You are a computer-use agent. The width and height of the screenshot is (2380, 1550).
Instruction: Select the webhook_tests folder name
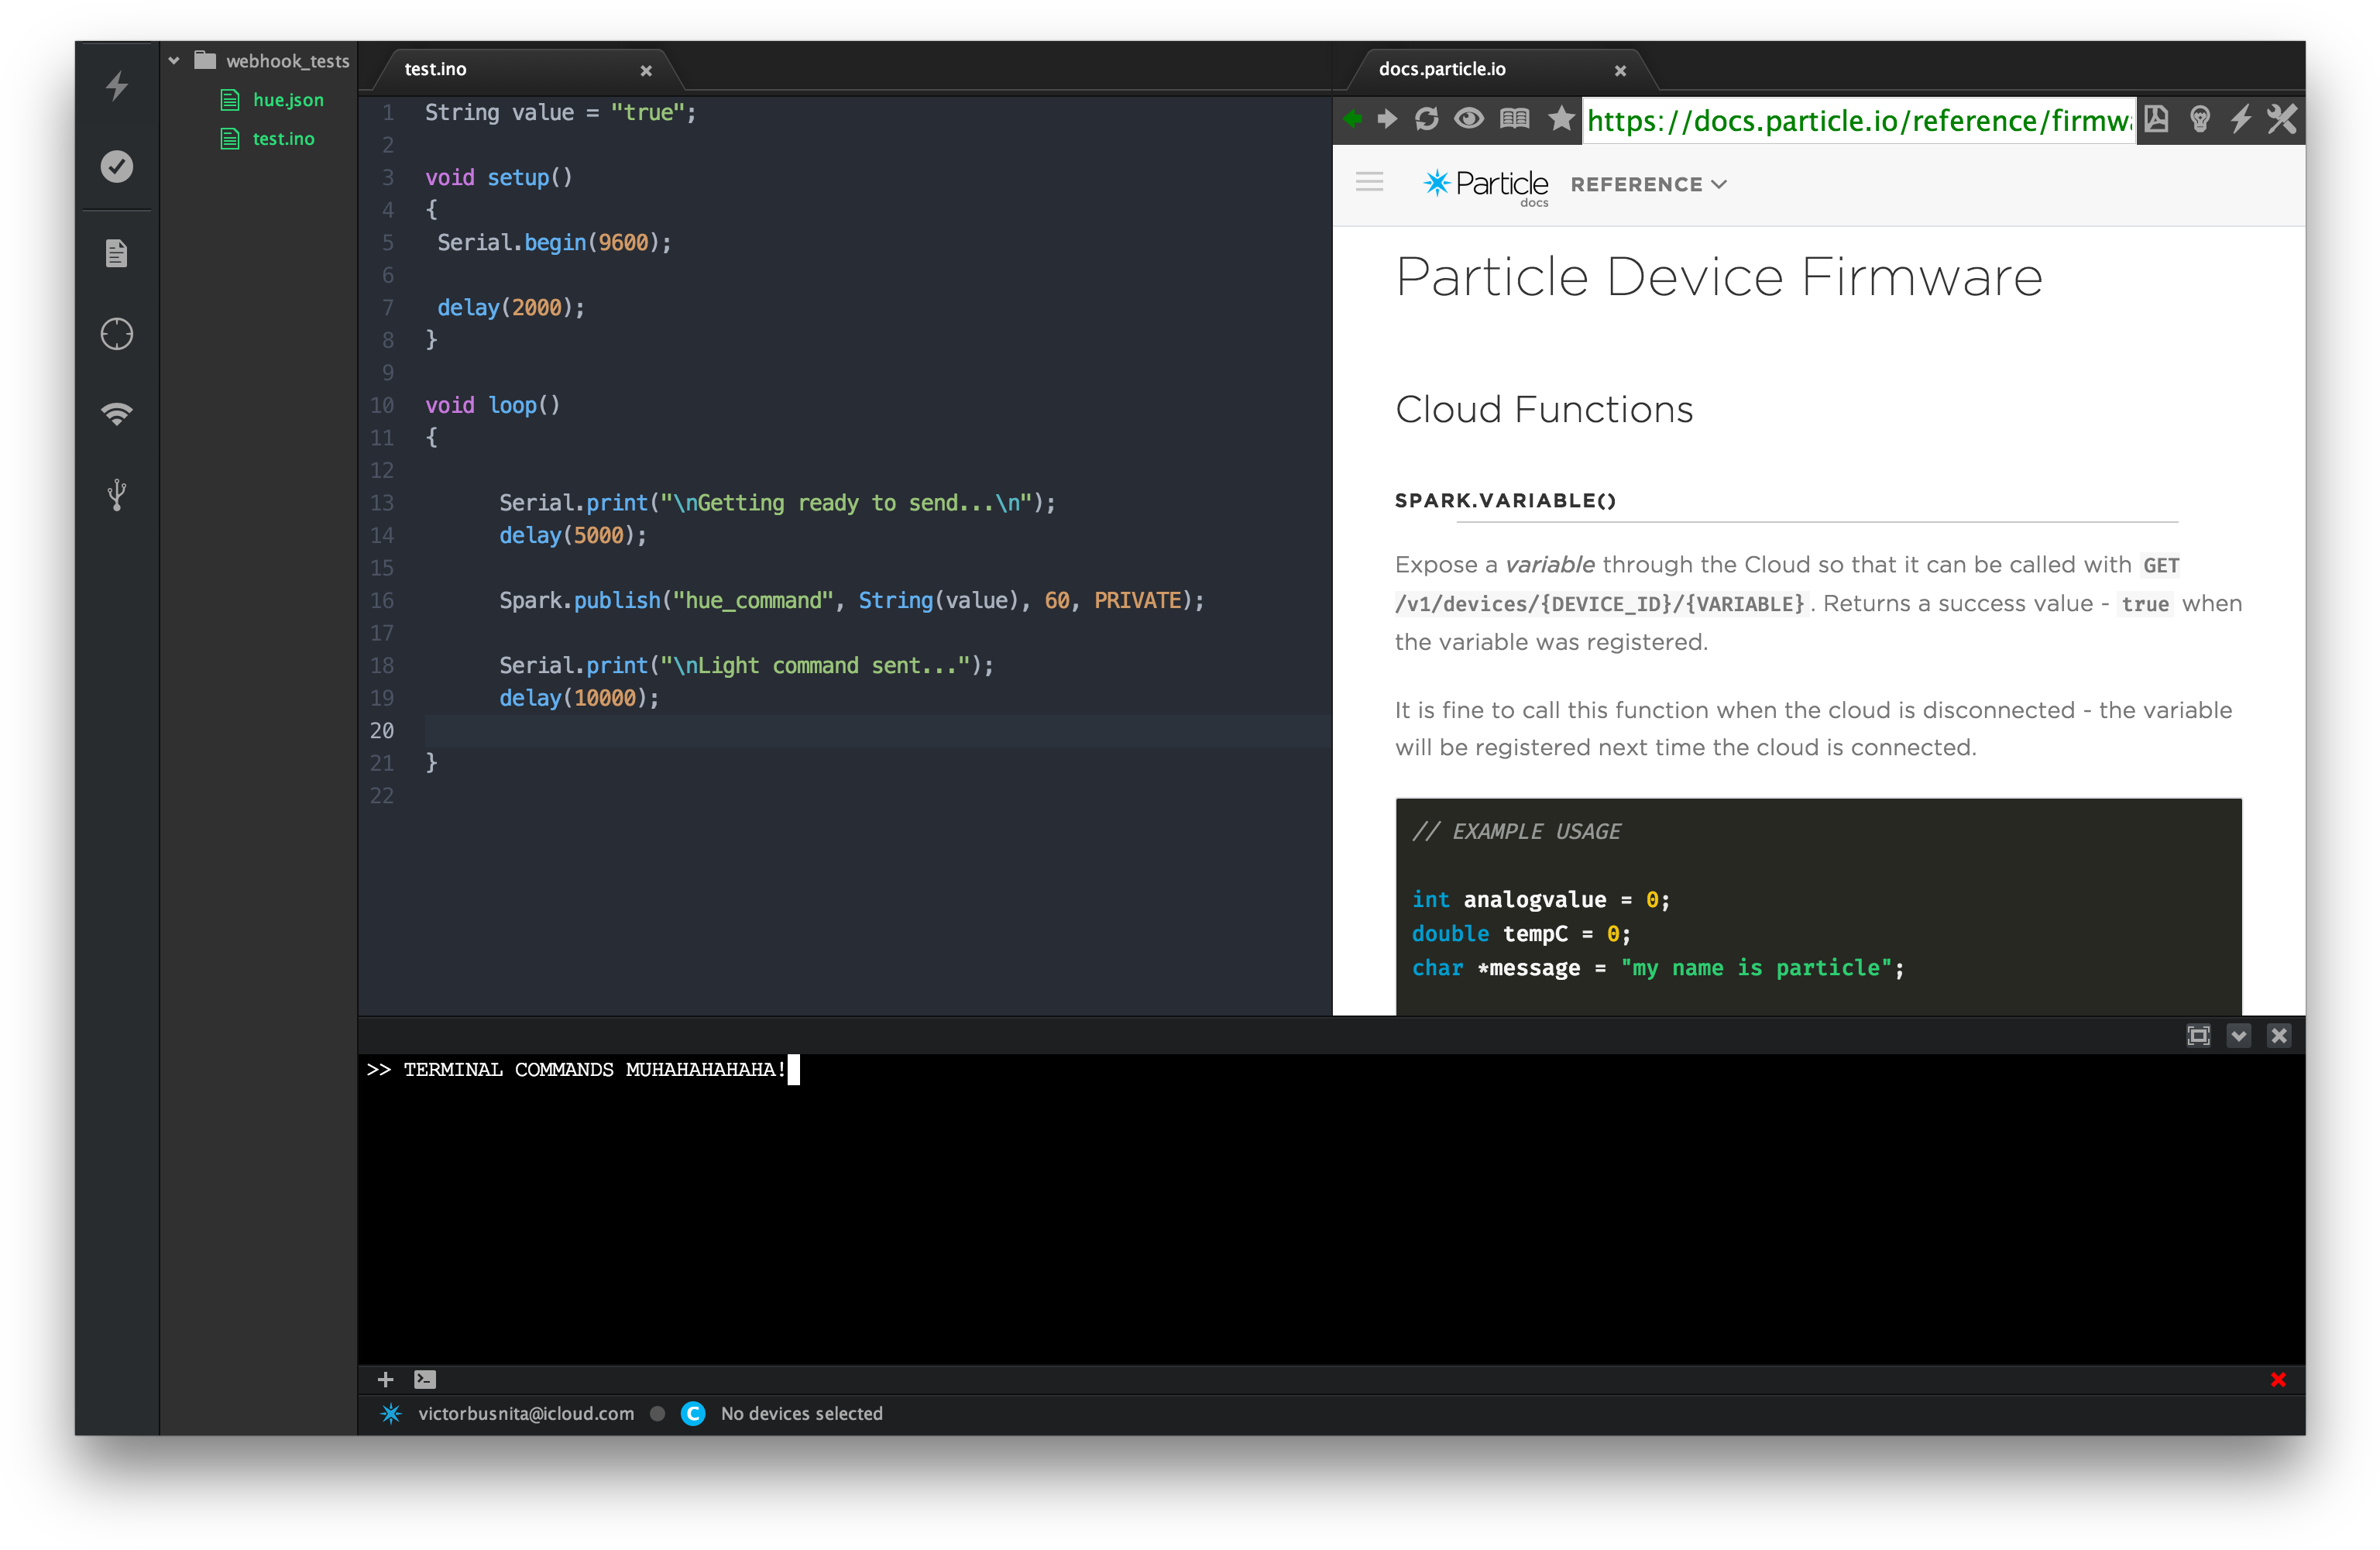point(288,61)
